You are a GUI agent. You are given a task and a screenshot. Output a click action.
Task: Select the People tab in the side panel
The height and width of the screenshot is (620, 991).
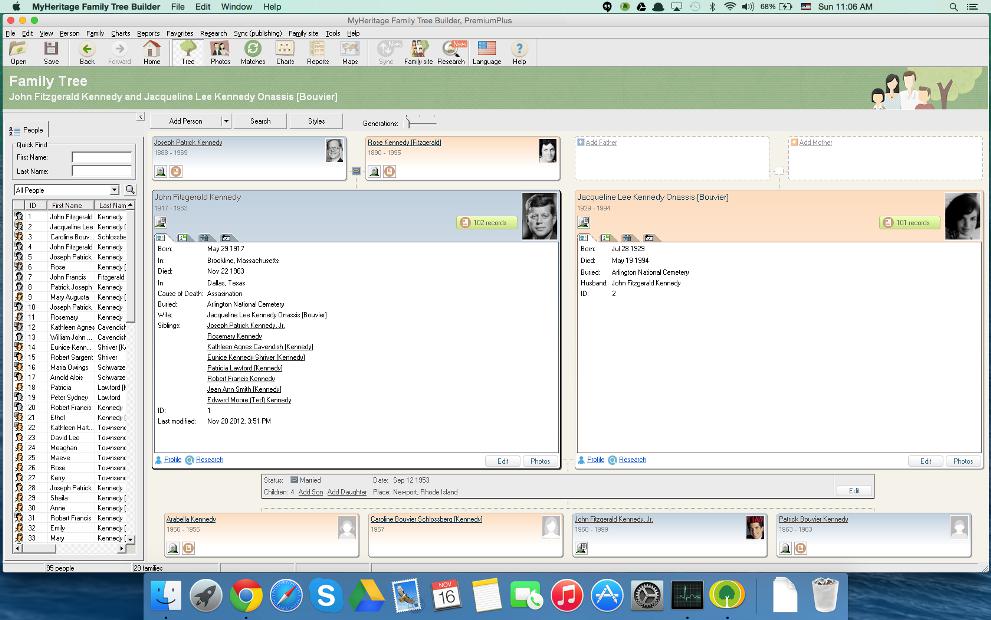[28, 130]
